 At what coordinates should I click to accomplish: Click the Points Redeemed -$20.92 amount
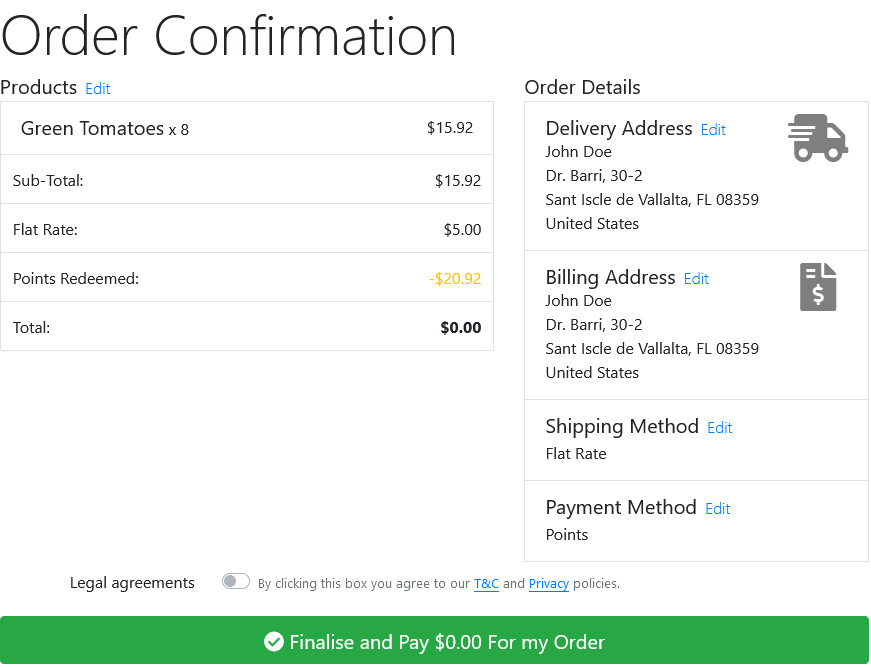click(455, 278)
